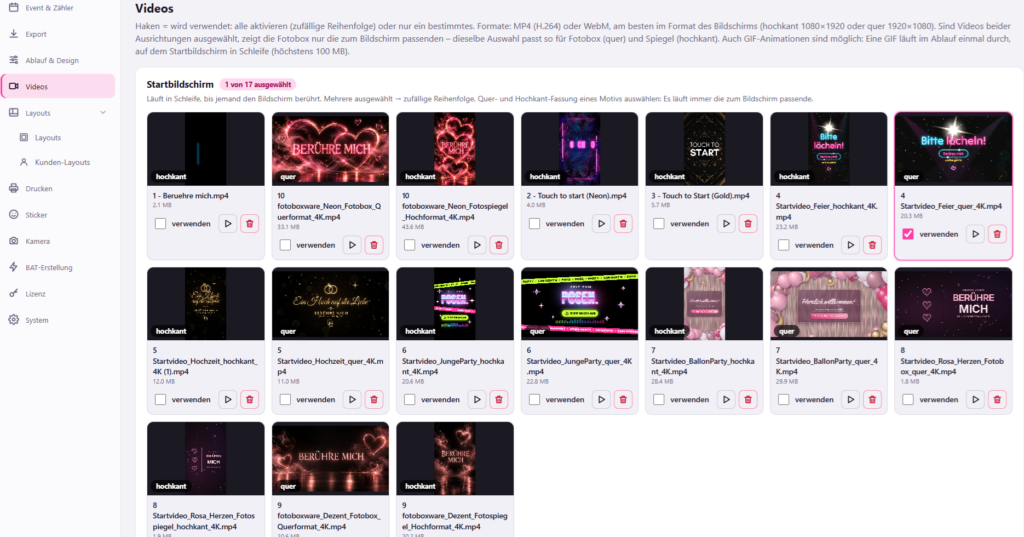Check verwenden for Startvideo_JungeParty_hochkant_4K.mp4
1024x537 pixels.
(x=409, y=399)
